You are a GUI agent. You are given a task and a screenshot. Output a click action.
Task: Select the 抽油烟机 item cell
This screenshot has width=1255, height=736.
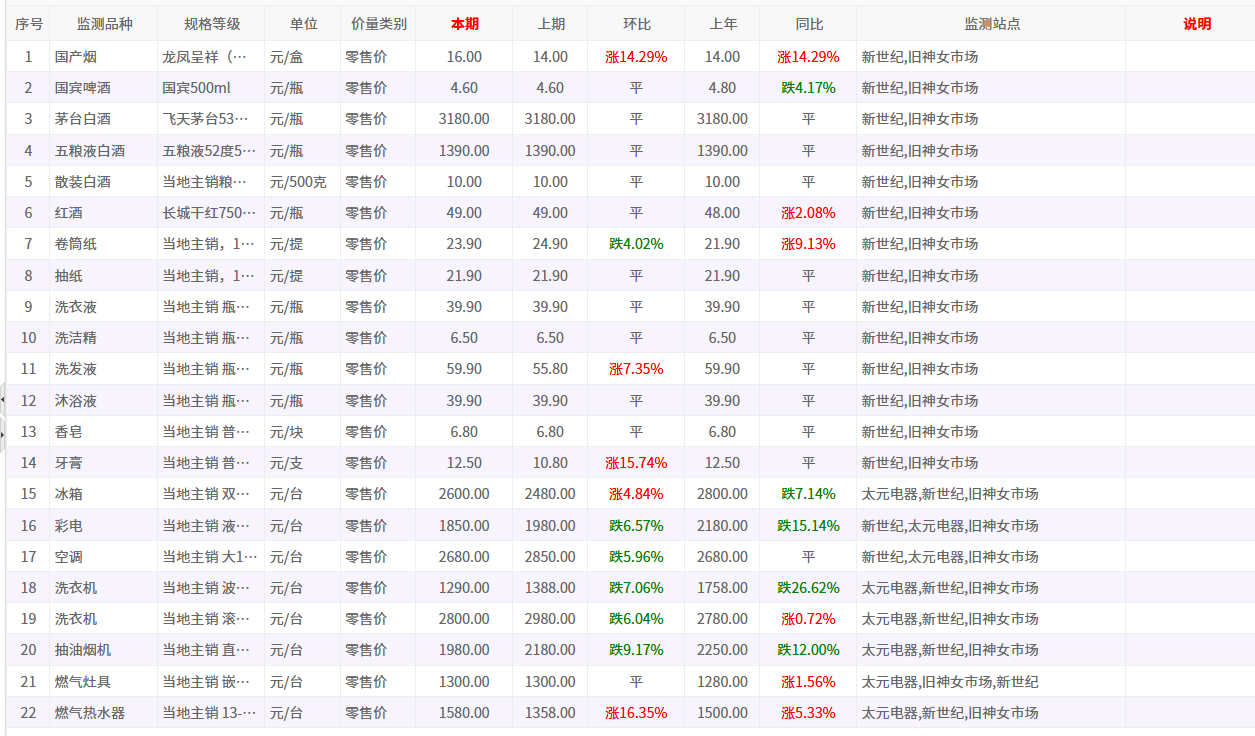click(x=104, y=650)
